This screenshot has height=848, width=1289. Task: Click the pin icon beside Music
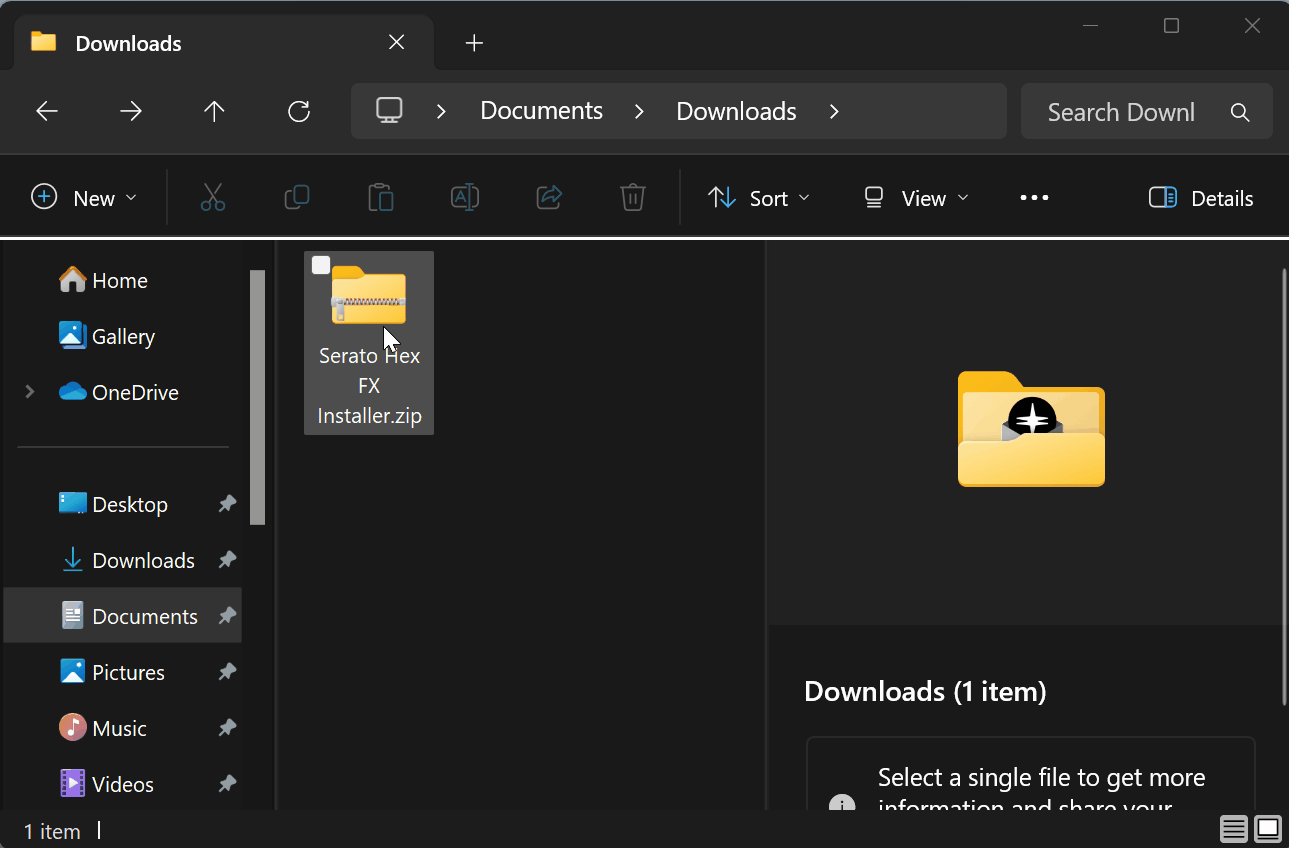coord(227,728)
